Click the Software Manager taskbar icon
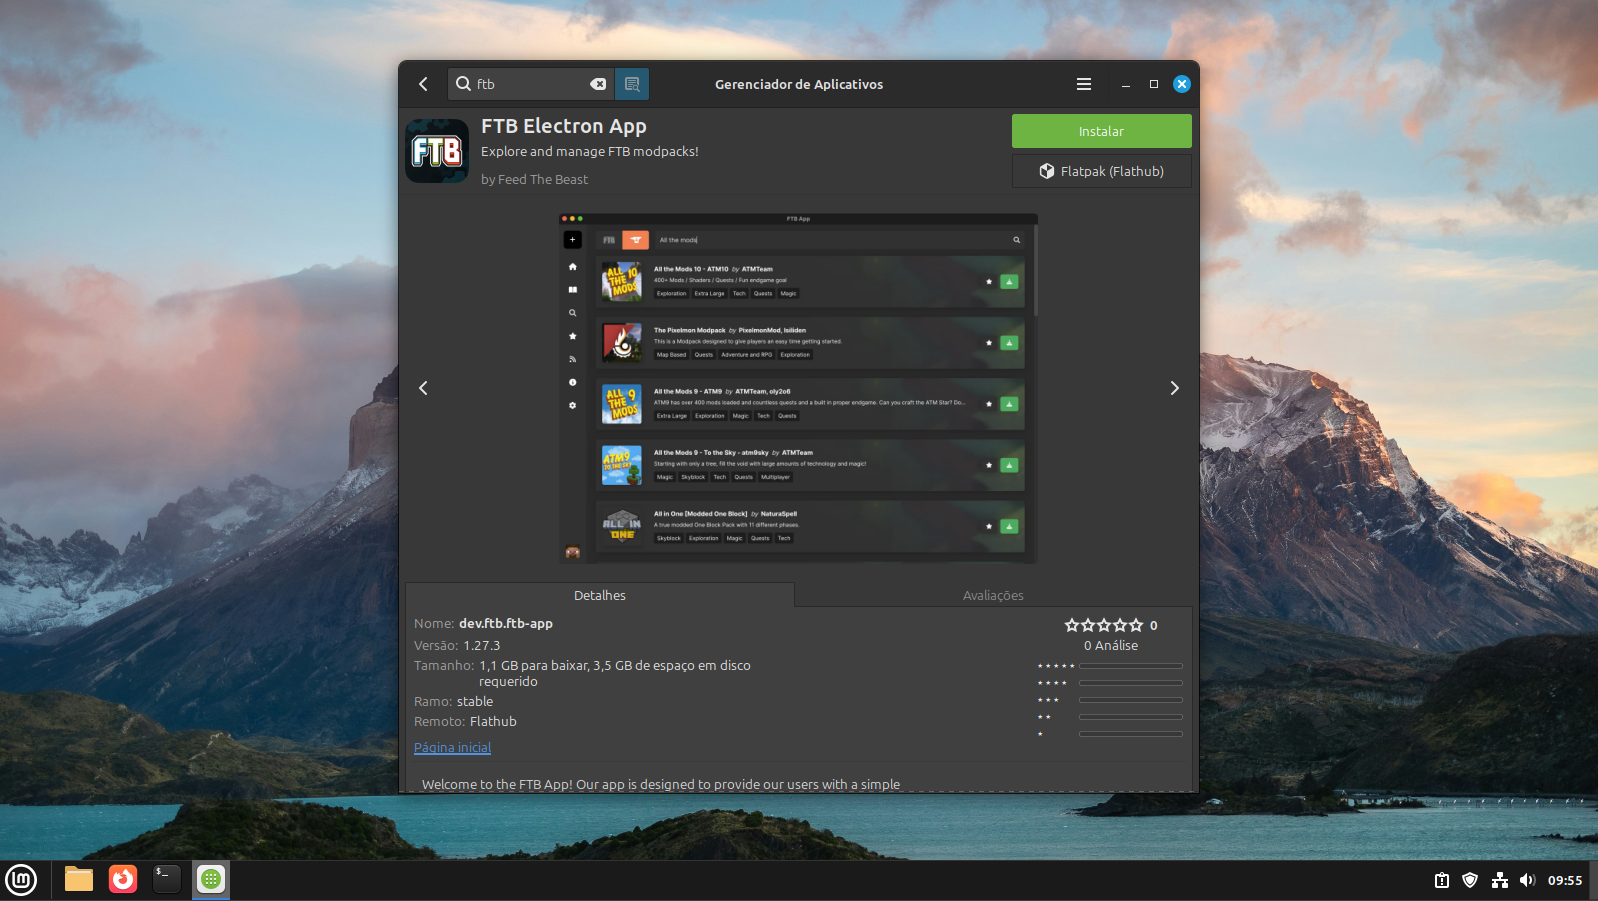This screenshot has height=901, width=1598. pyautogui.click(x=211, y=879)
